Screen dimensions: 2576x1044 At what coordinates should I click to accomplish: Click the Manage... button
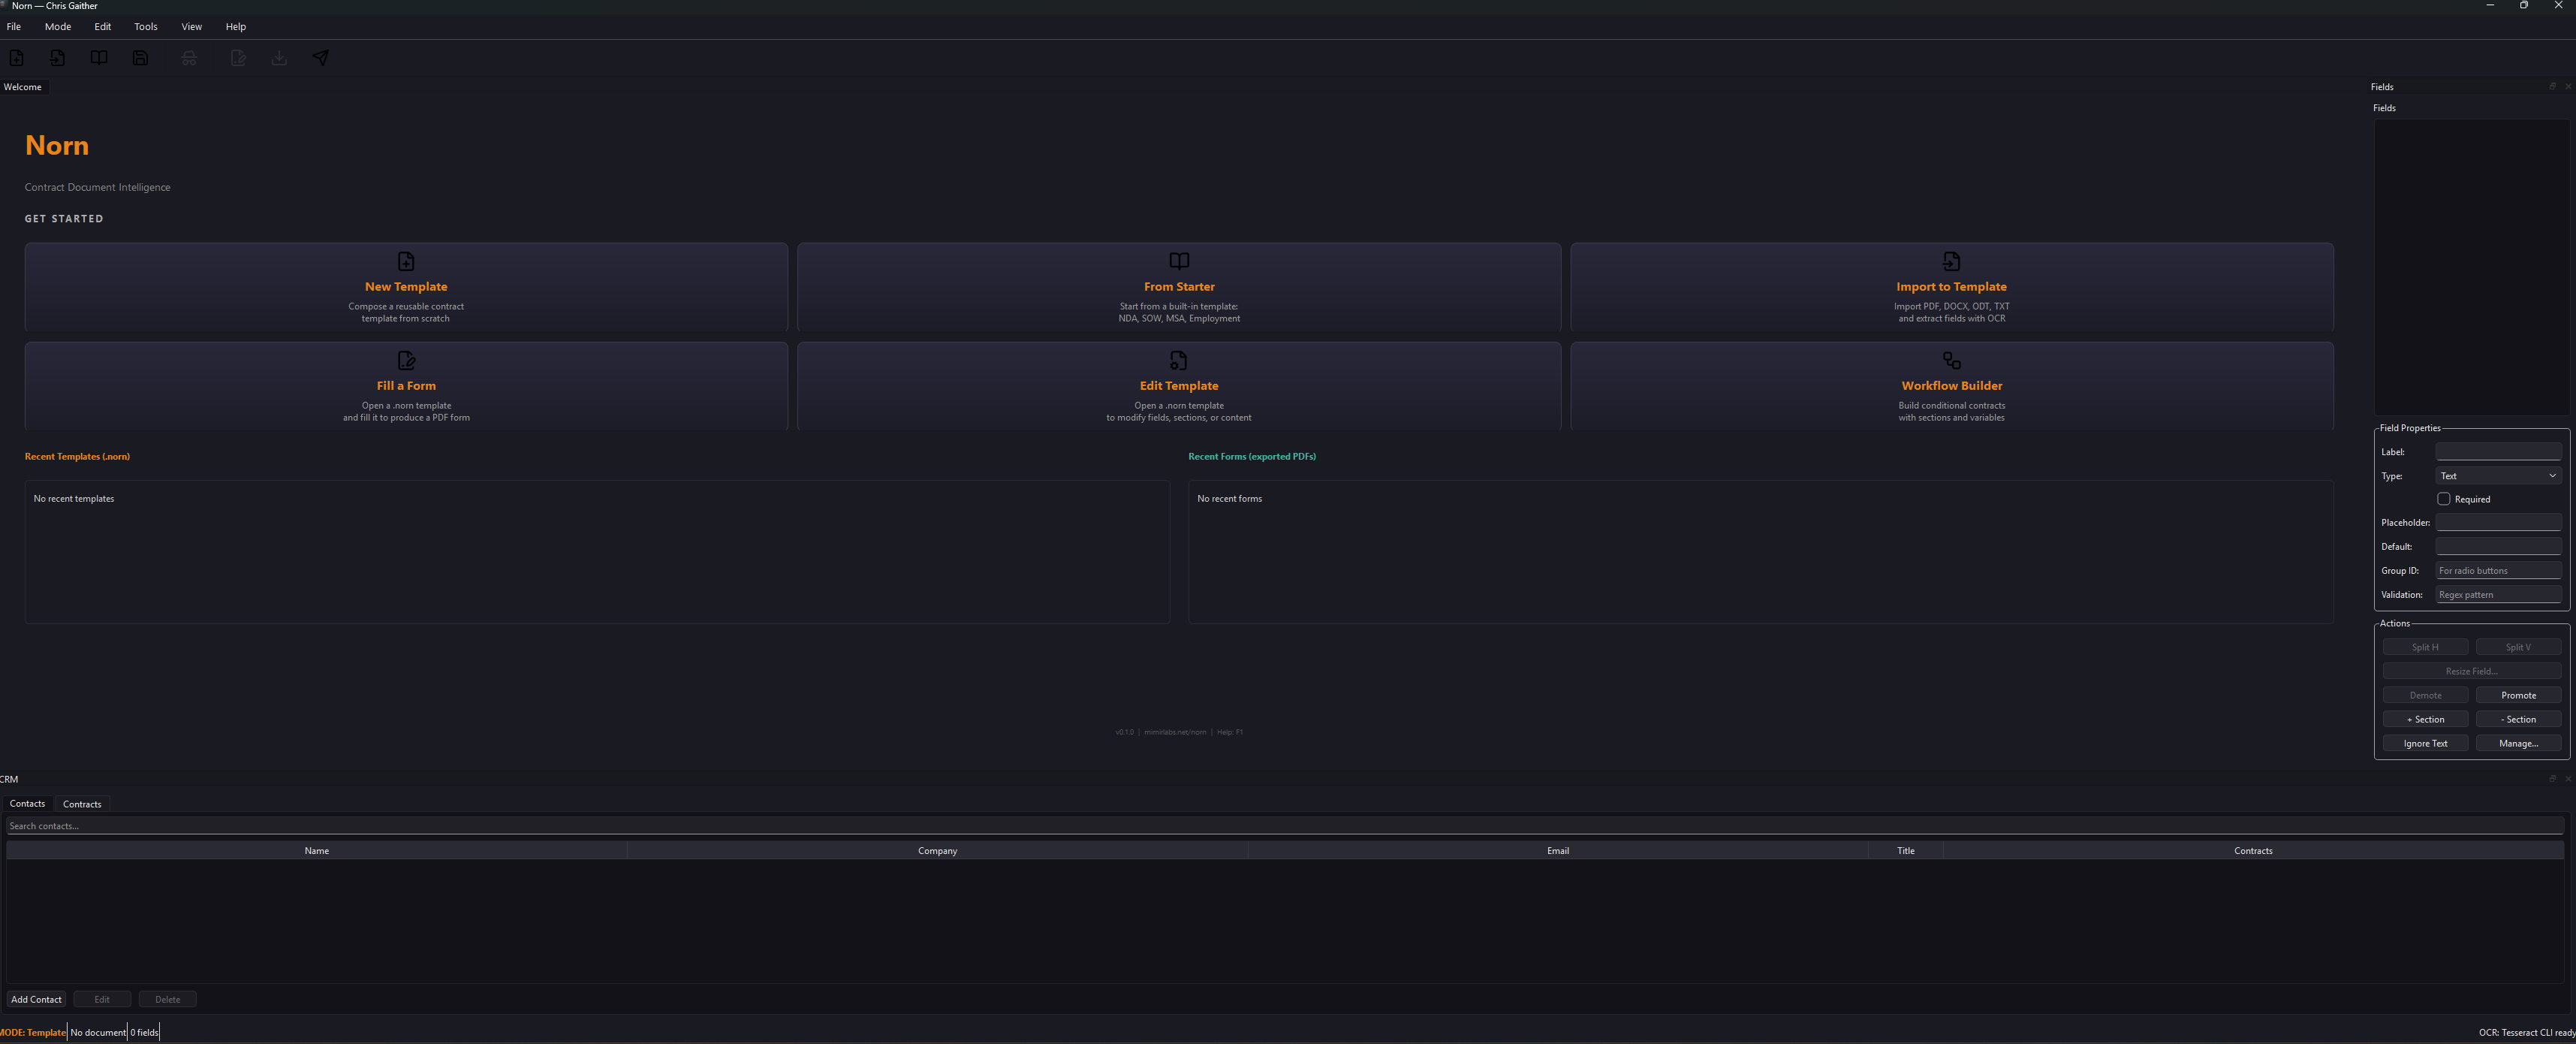(x=2518, y=743)
